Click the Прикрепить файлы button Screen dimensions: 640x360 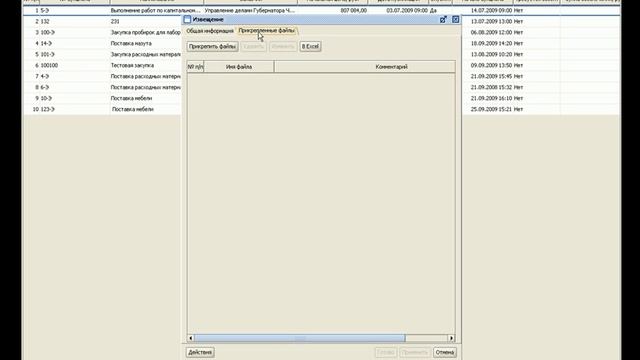(x=213, y=47)
